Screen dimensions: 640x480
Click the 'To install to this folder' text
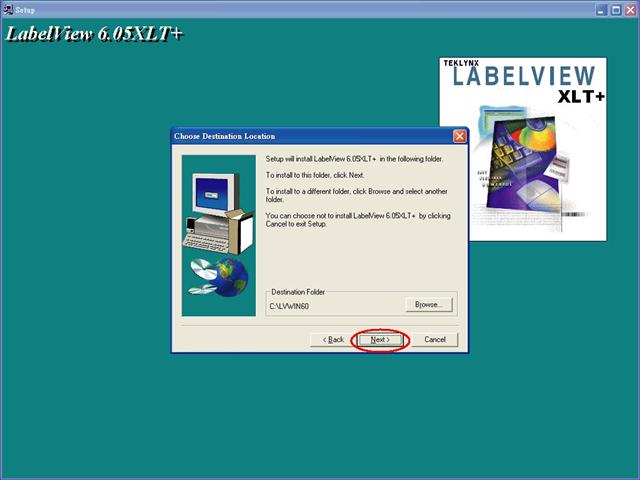tap(315, 175)
